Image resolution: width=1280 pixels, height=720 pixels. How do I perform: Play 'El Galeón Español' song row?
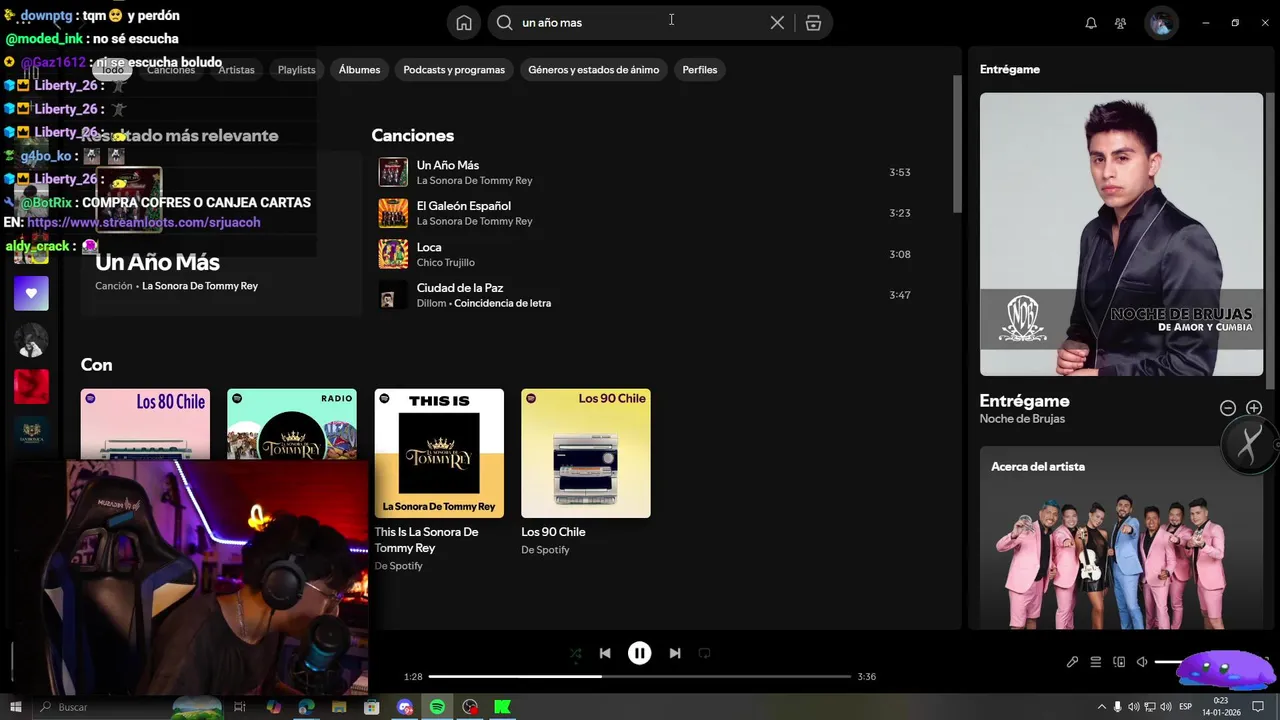pyautogui.click(x=644, y=213)
